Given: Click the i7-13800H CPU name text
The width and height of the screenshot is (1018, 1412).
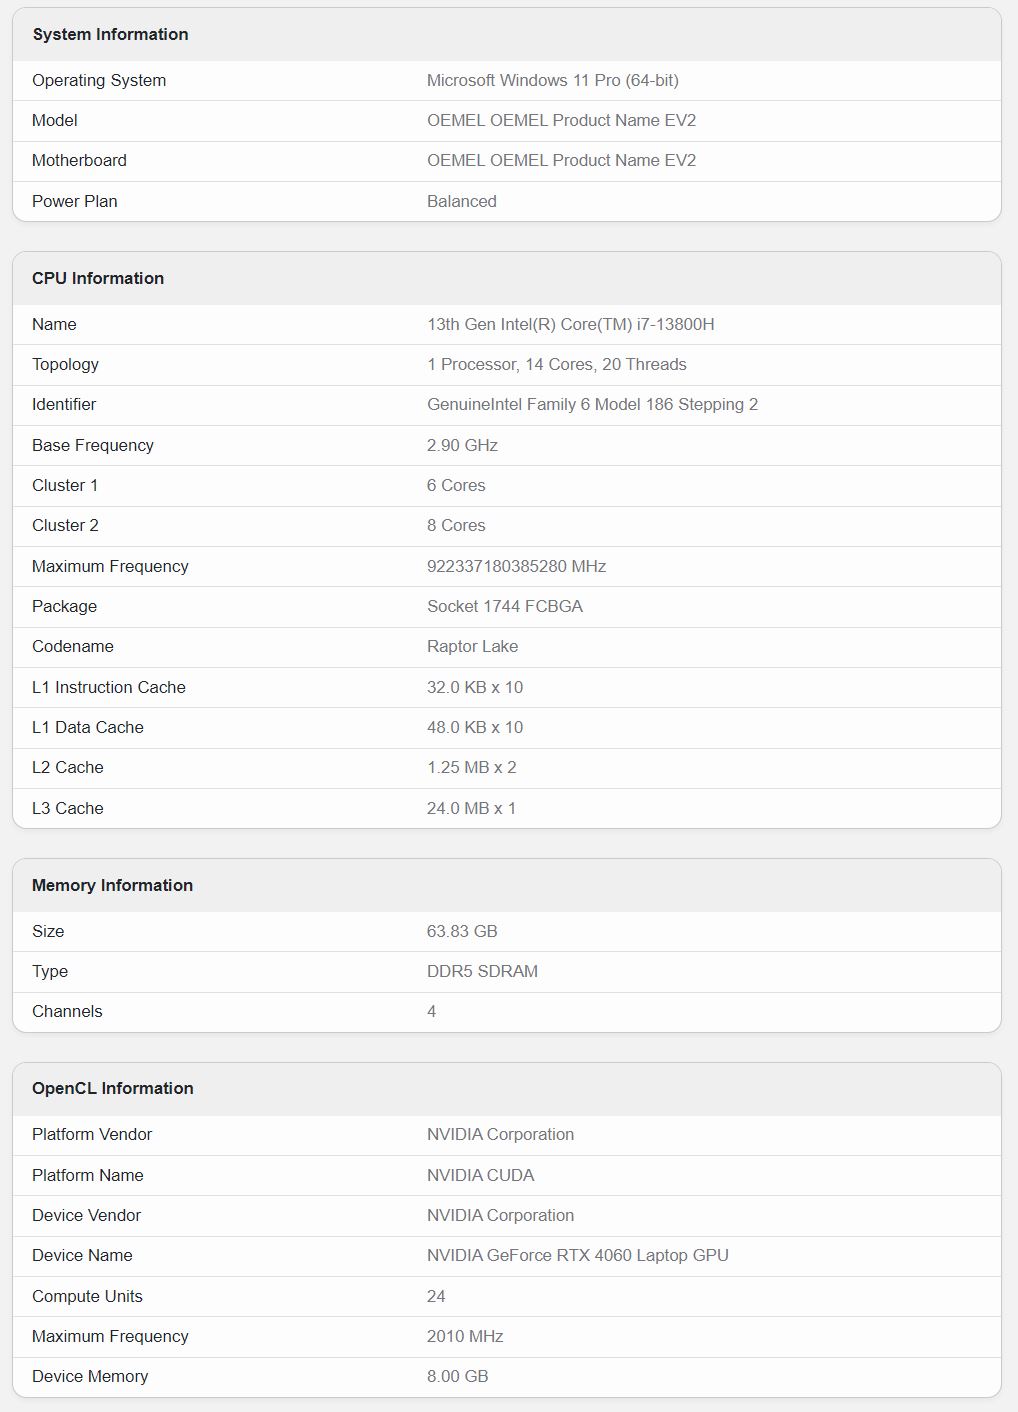Looking at the screenshot, I should pos(570,324).
